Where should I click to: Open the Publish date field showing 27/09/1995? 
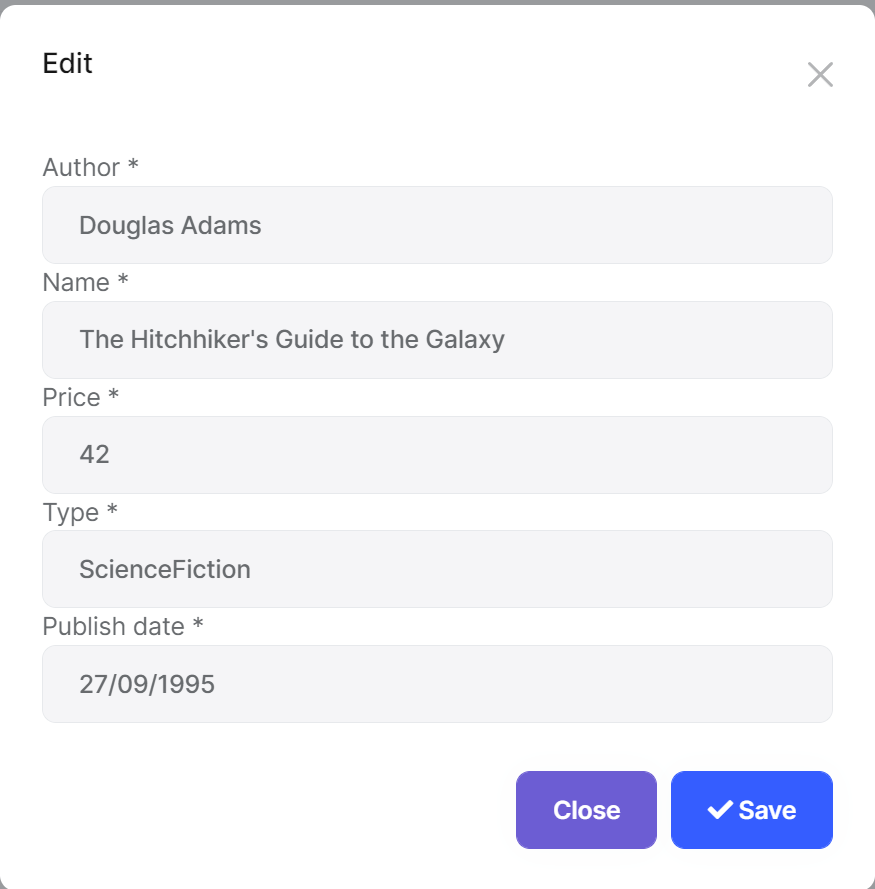pyautogui.click(x=437, y=684)
